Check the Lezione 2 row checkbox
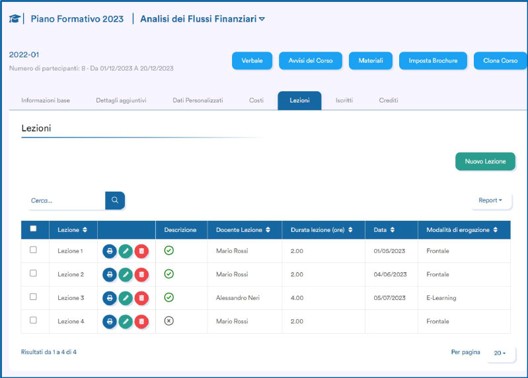This screenshot has width=528, height=378. 33,273
